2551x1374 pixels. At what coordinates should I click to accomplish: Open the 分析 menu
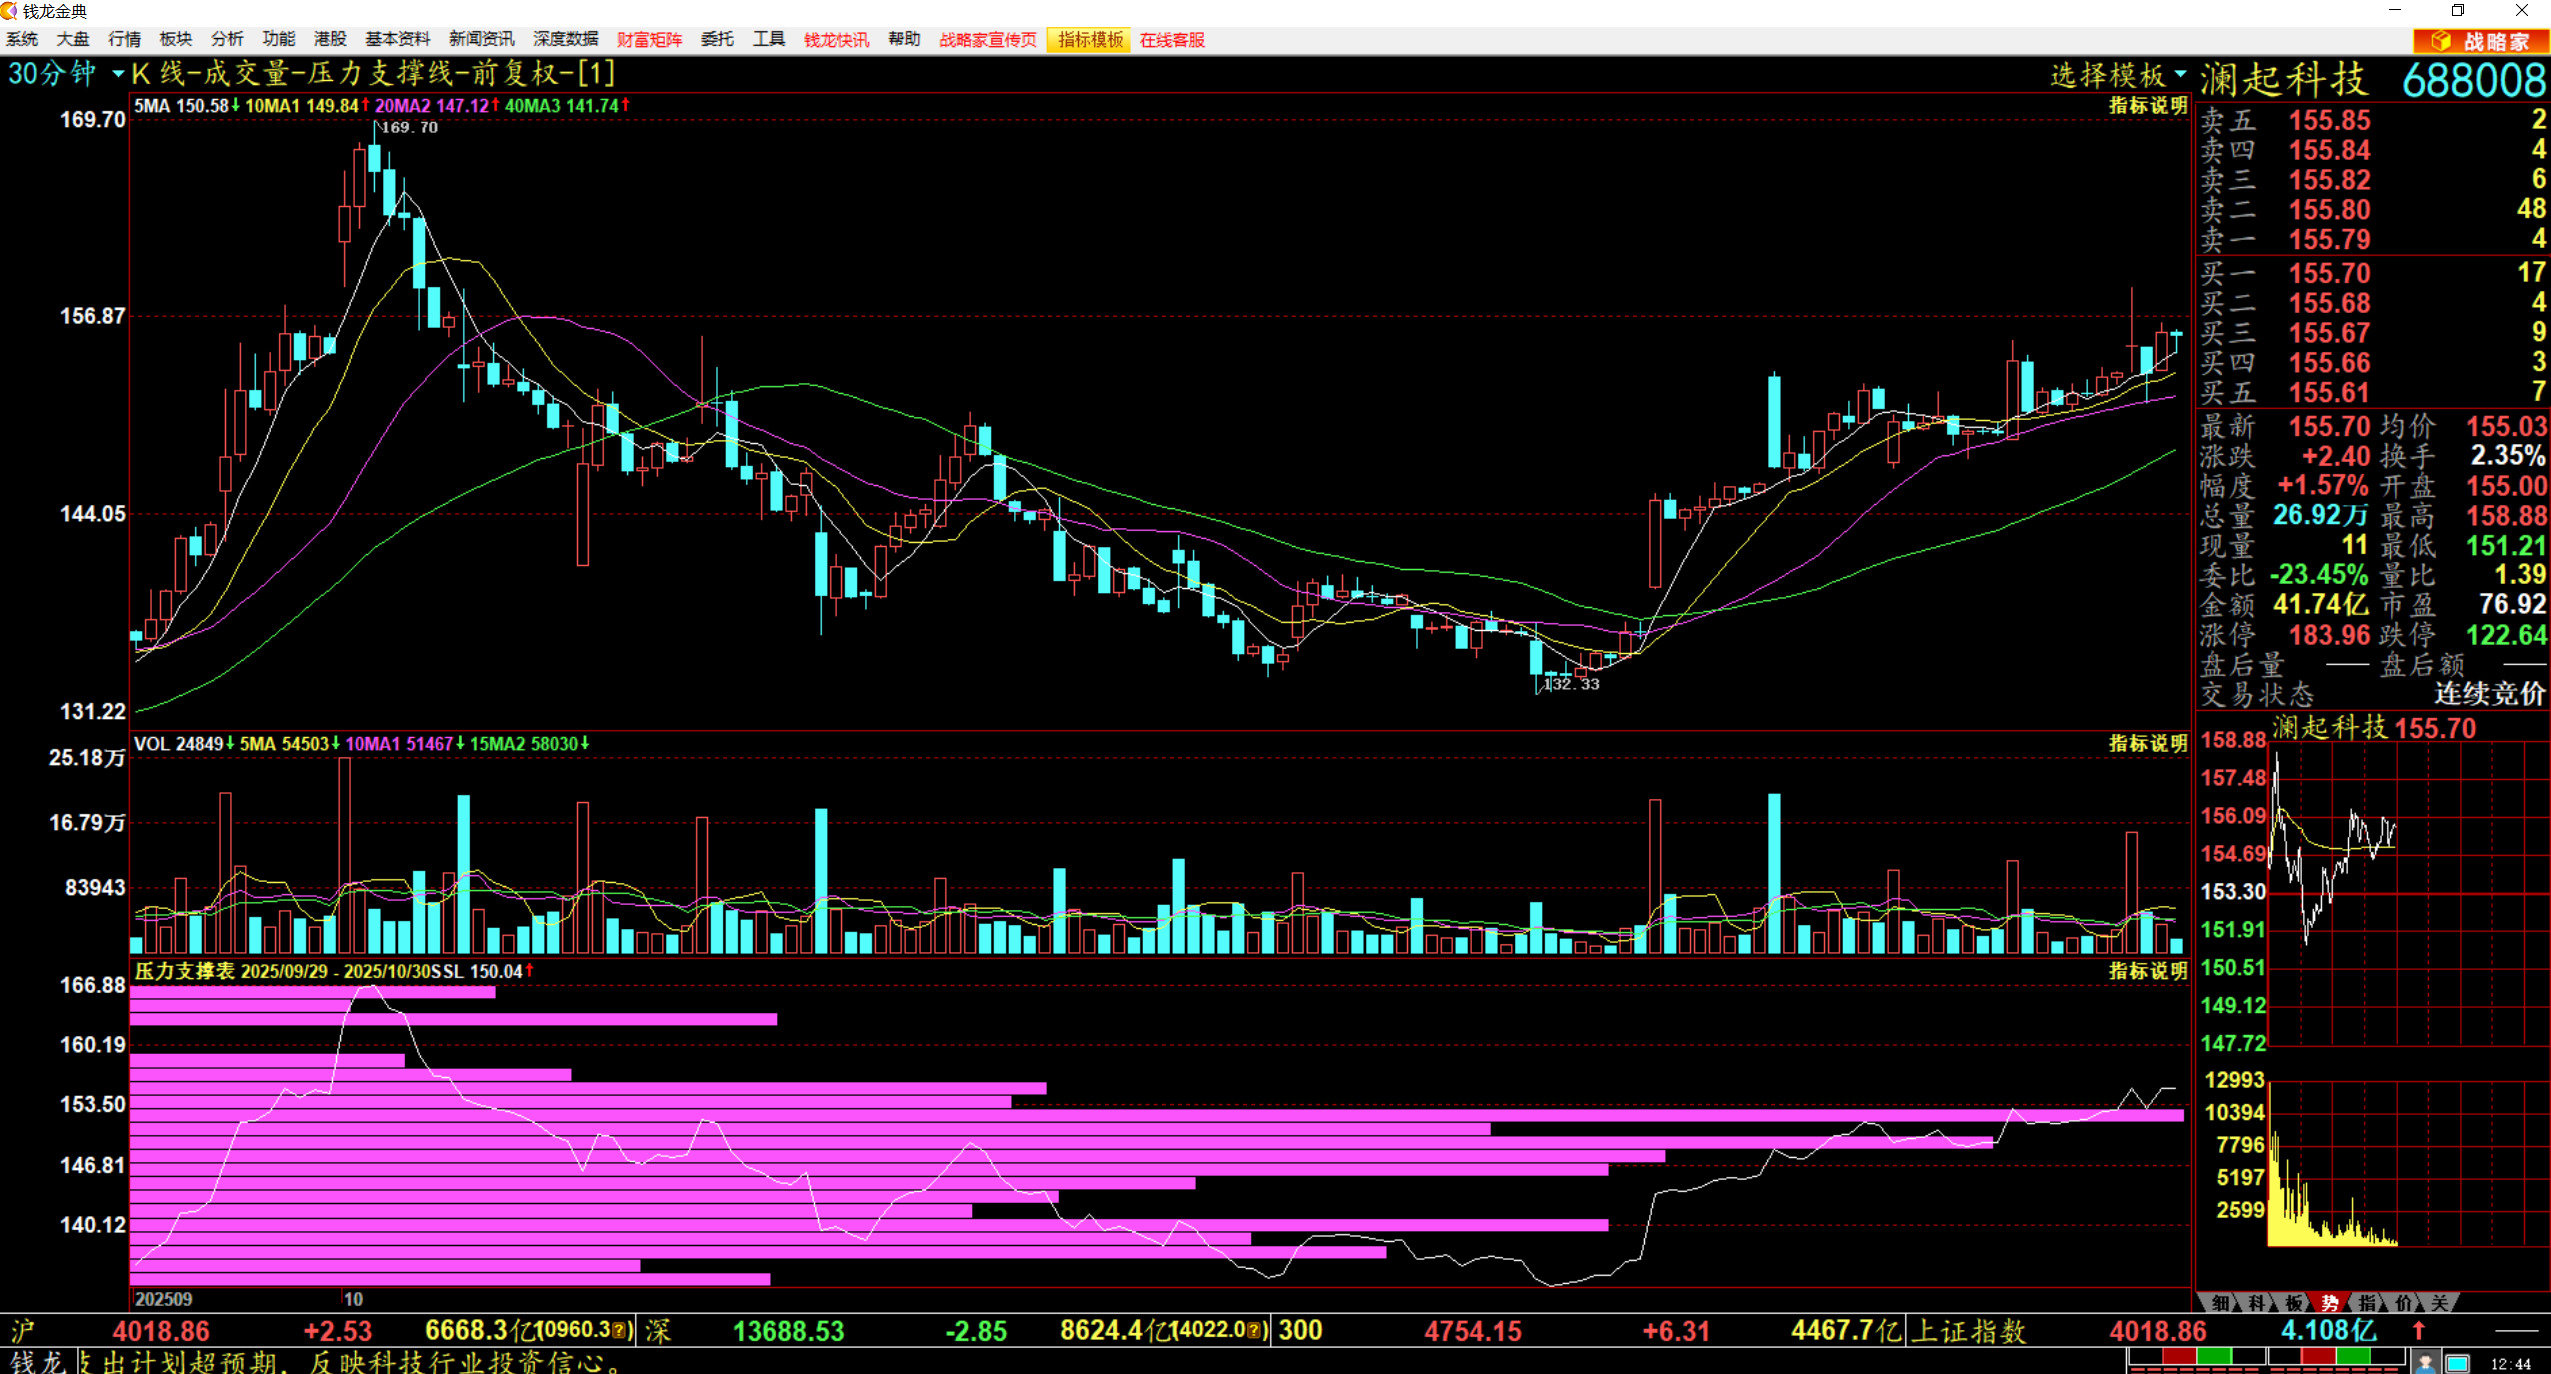pyautogui.click(x=227, y=40)
